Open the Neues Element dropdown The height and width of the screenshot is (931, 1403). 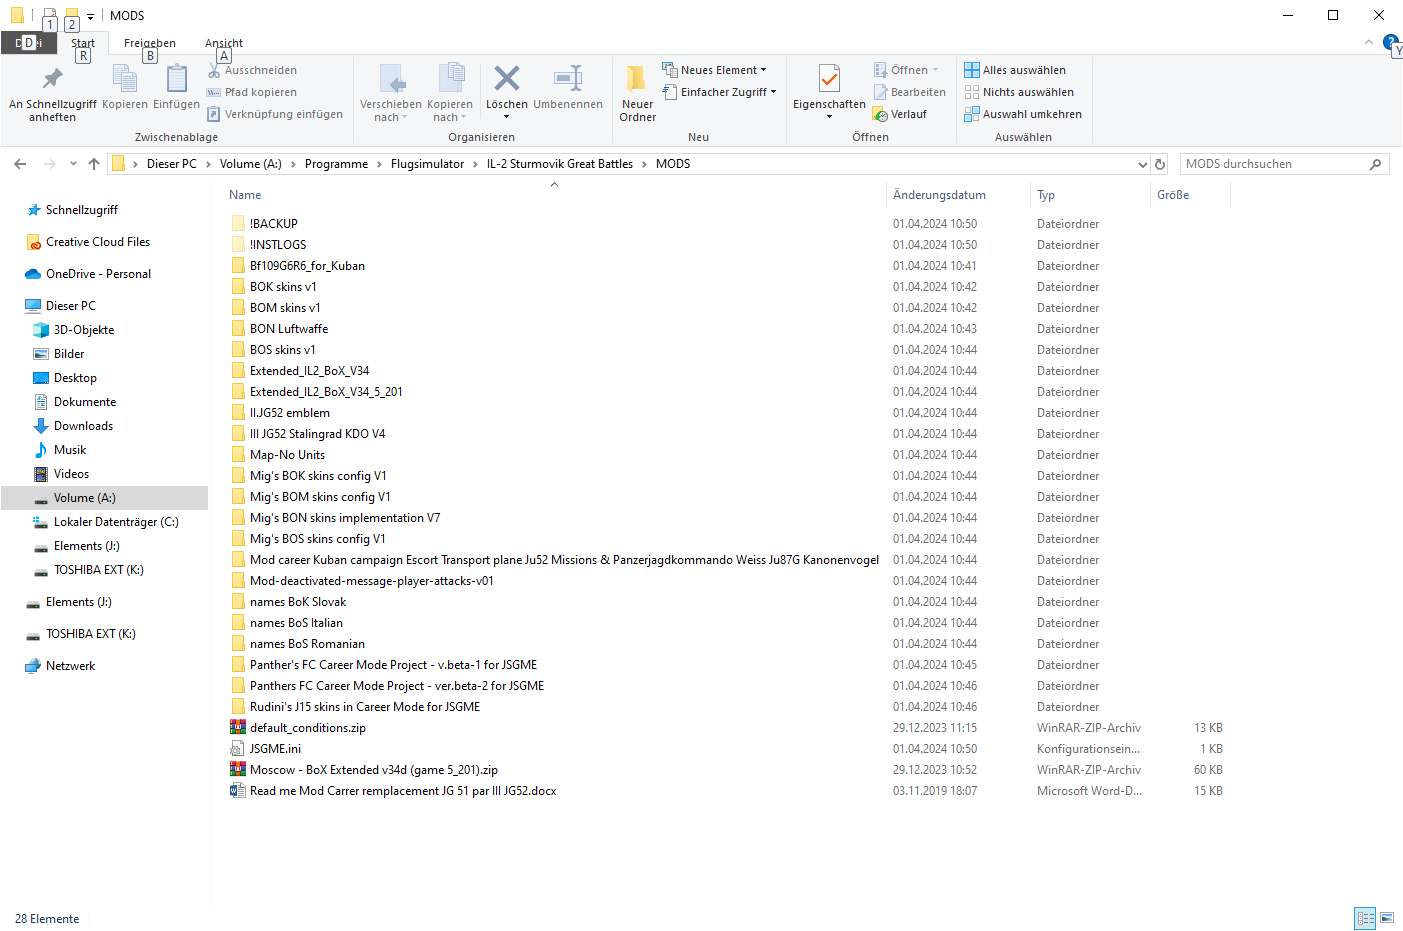click(715, 70)
